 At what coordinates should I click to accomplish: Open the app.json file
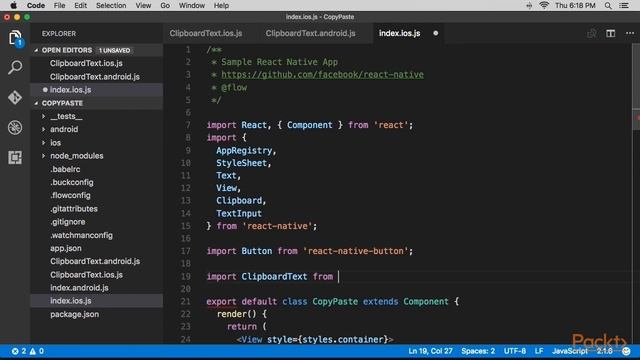click(x=97, y=248)
